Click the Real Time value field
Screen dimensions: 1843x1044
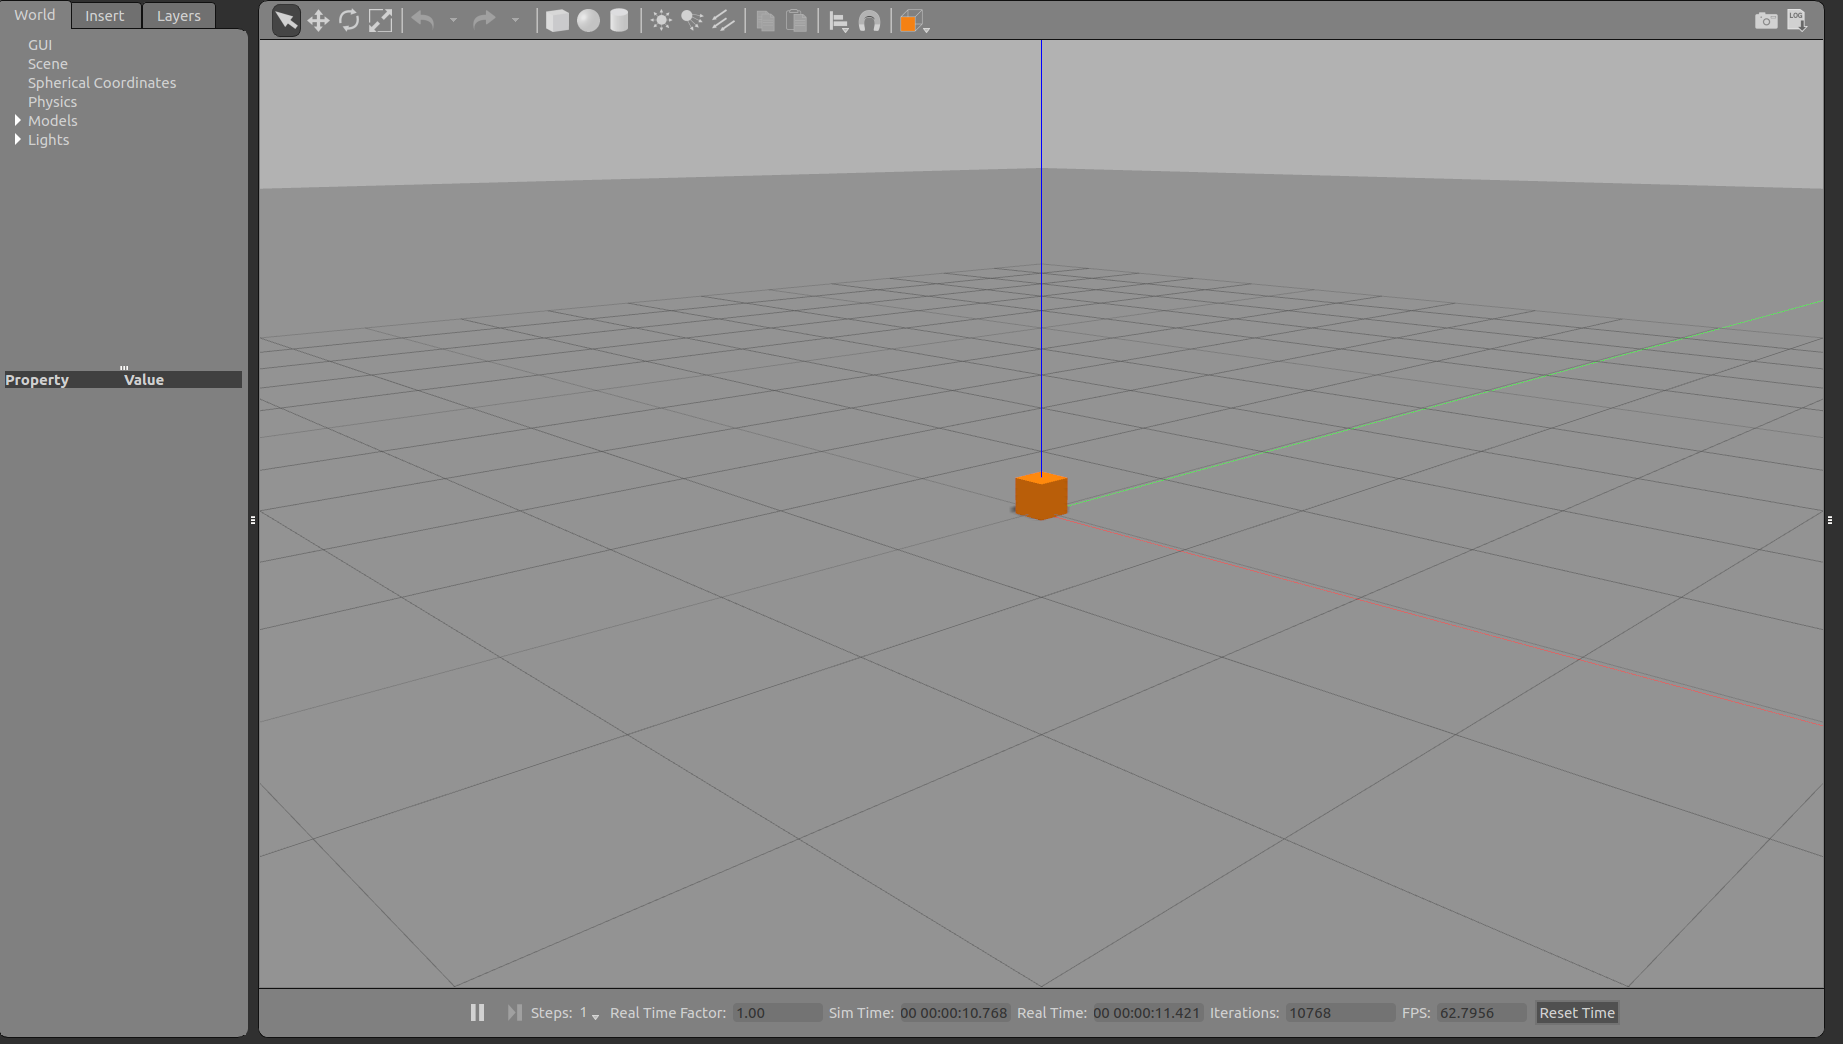(x=1146, y=1013)
